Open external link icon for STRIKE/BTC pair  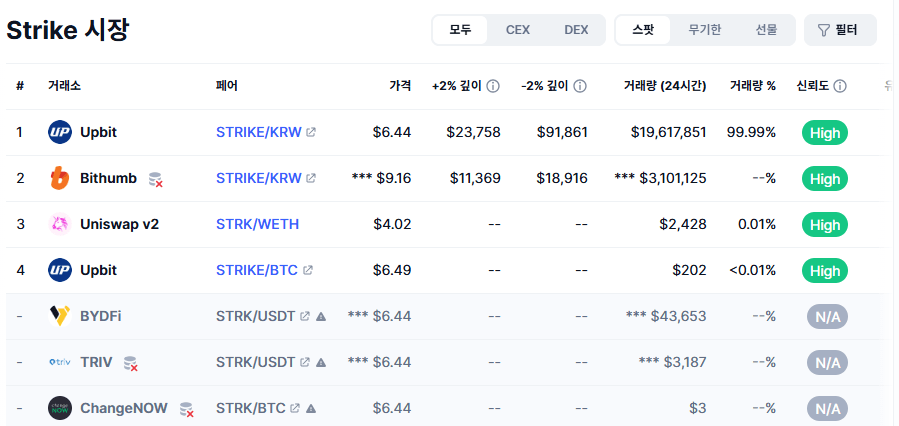308,269
